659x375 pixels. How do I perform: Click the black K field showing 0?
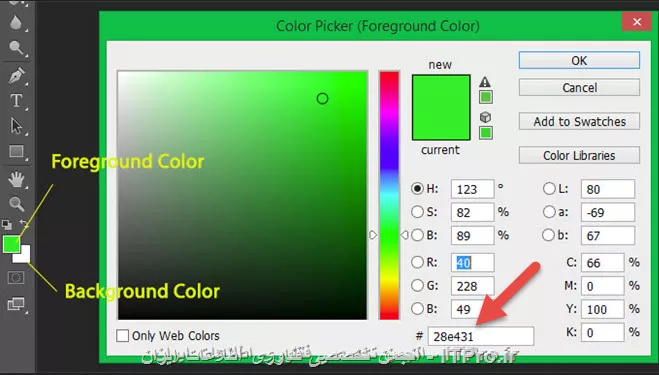point(603,333)
